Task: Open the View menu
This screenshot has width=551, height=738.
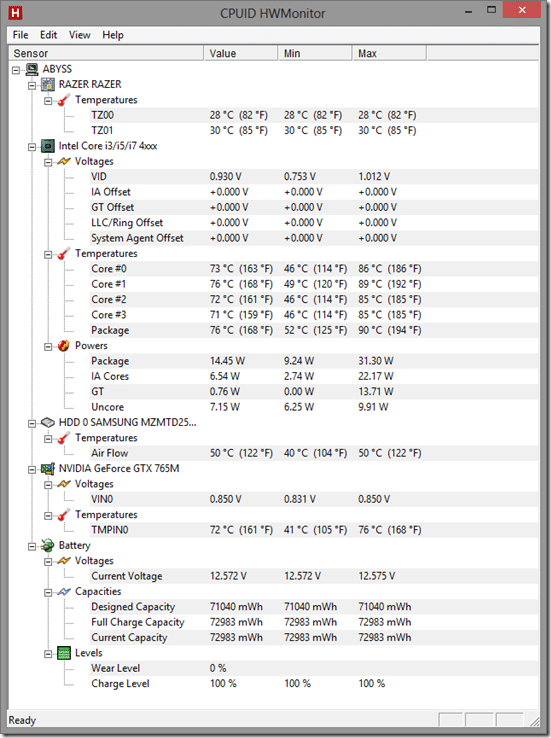Action: [x=80, y=35]
